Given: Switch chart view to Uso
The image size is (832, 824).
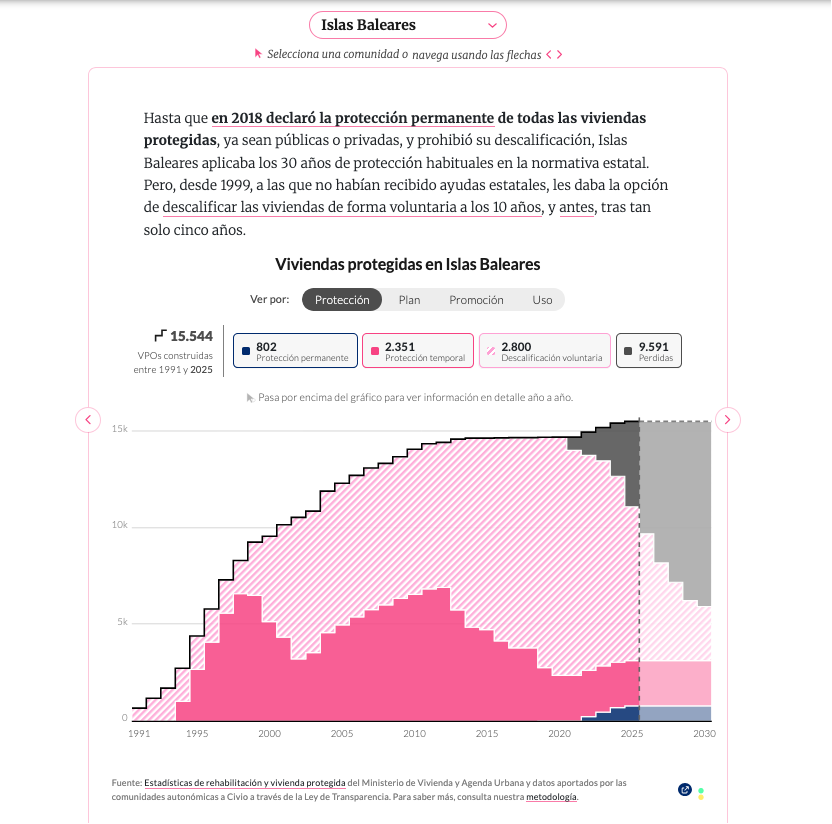Looking at the screenshot, I should (542, 300).
